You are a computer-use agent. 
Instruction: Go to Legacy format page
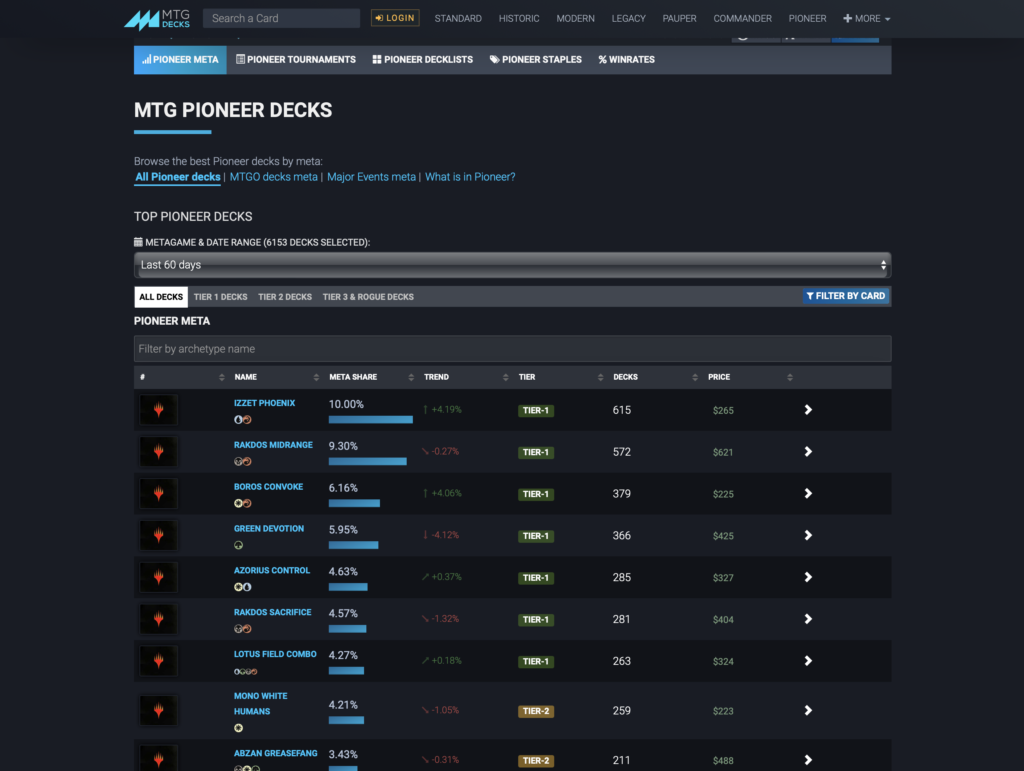(x=628, y=18)
